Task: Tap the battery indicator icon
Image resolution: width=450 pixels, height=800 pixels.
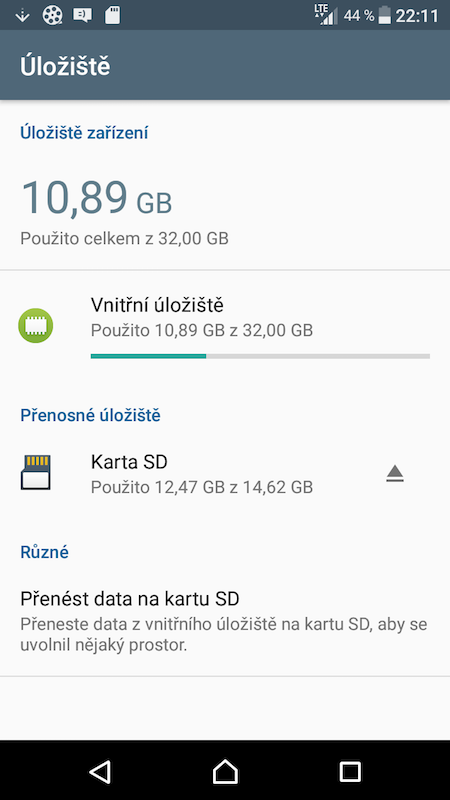Action: [x=385, y=15]
